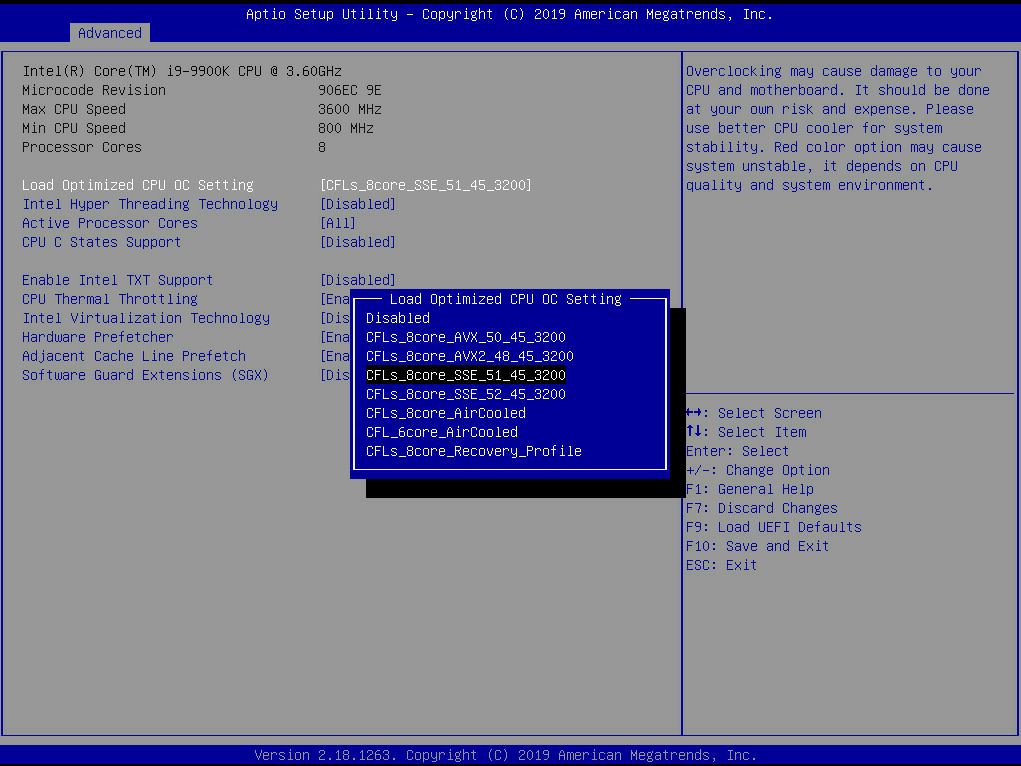Click the 800 MHz value
The height and width of the screenshot is (766, 1021).
(x=346, y=128)
